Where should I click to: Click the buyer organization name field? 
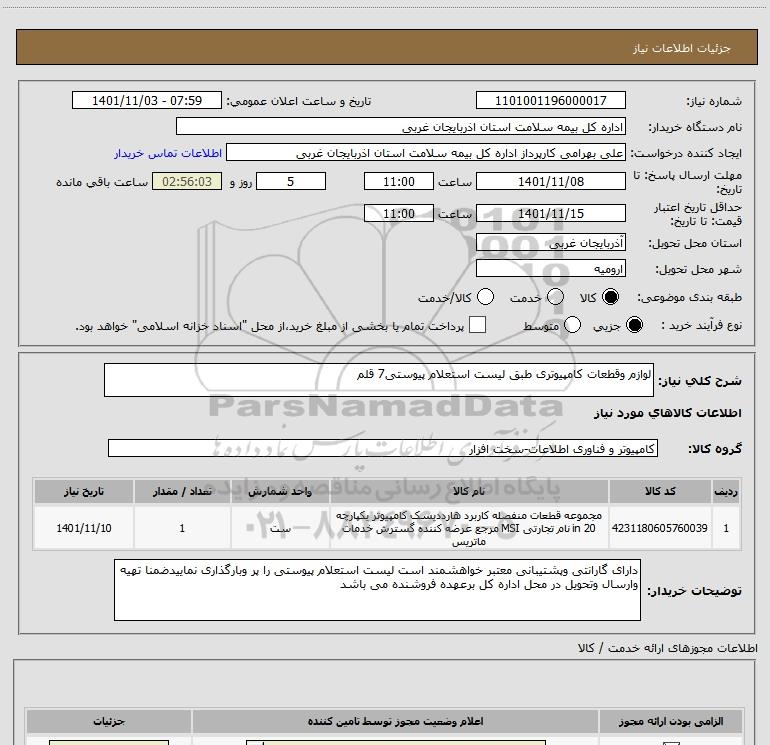401,127
